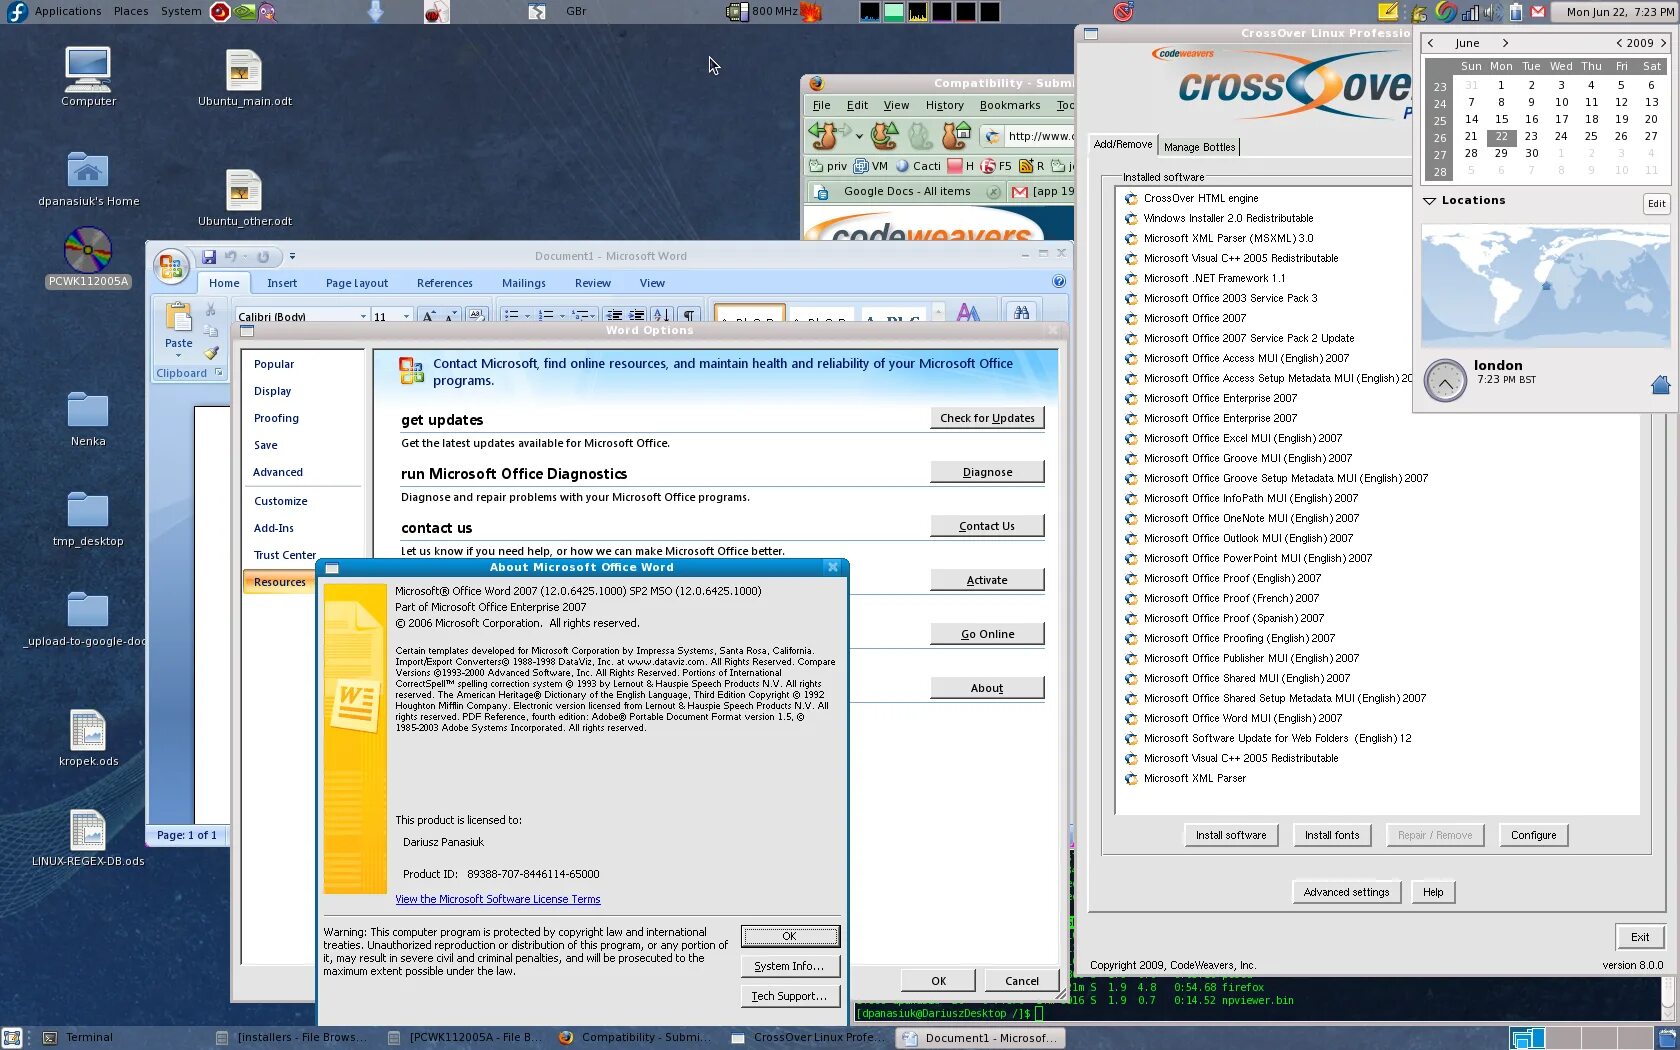Open the Mailings ribbon tab
Image resolution: width=1680 pixels, height=1050 pixels.
524,283
